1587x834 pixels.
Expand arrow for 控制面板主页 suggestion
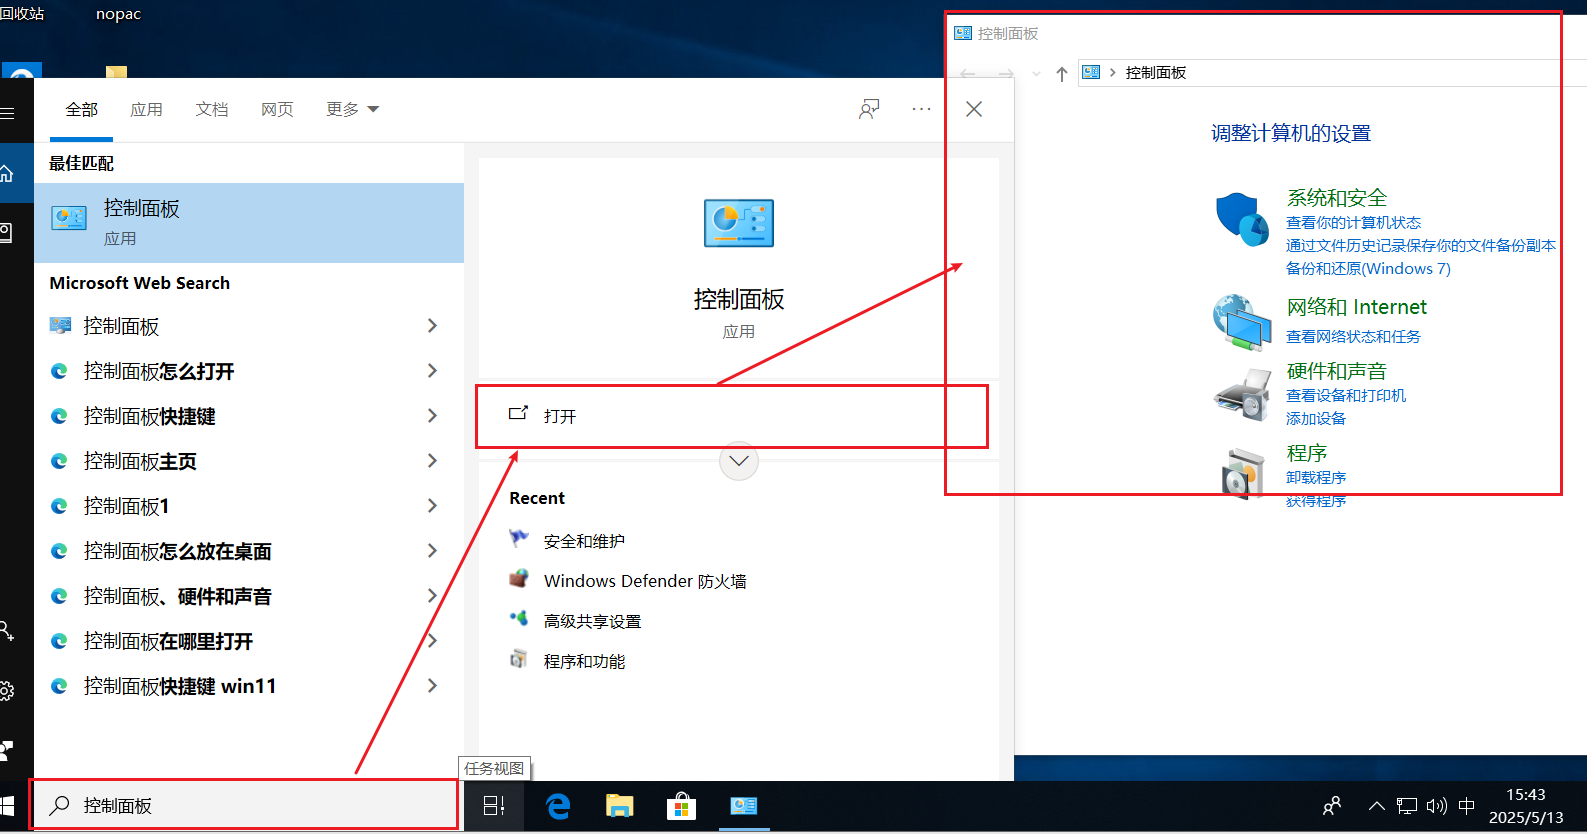click(432, 461)
